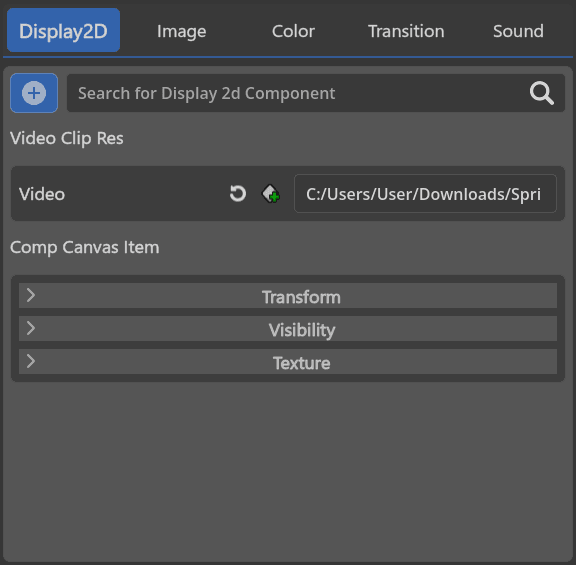Screen dimensions: 576x565
Task: Add a keyframe for the Video property
Action: click(x=271, y=194)
